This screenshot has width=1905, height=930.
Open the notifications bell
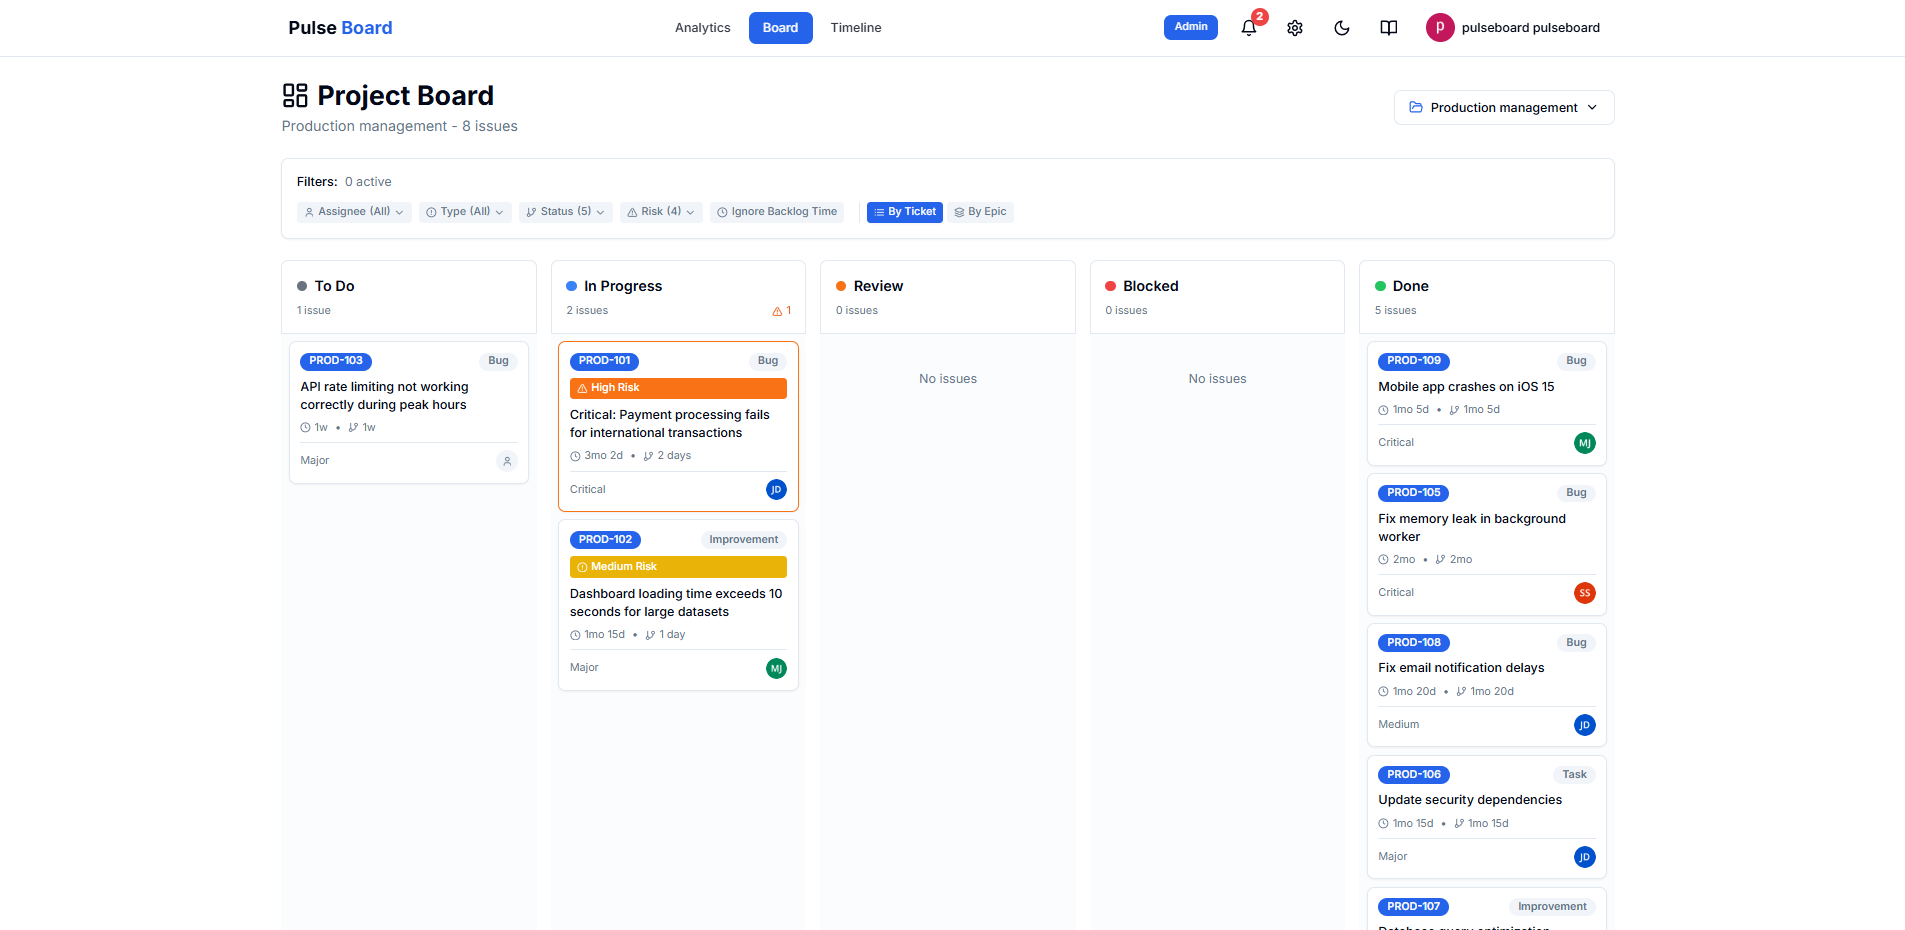(1248, 28)
